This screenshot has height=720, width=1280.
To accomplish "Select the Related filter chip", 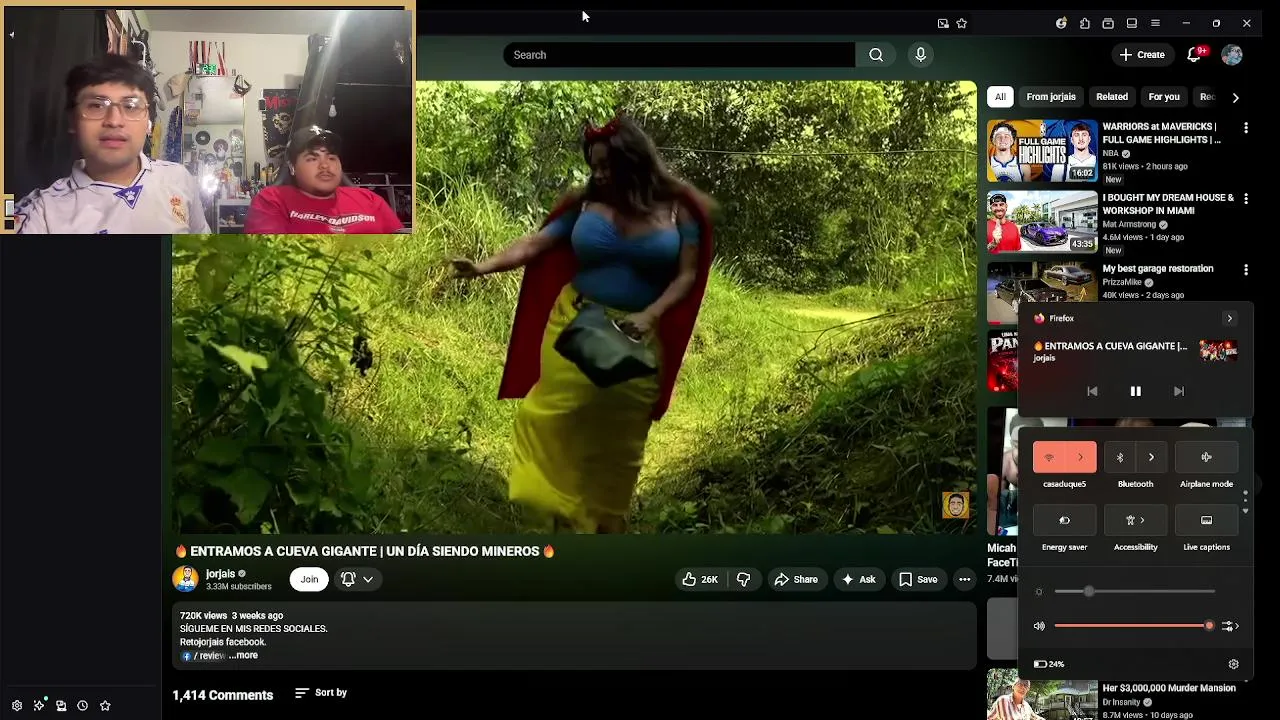I will [1112, 97].
